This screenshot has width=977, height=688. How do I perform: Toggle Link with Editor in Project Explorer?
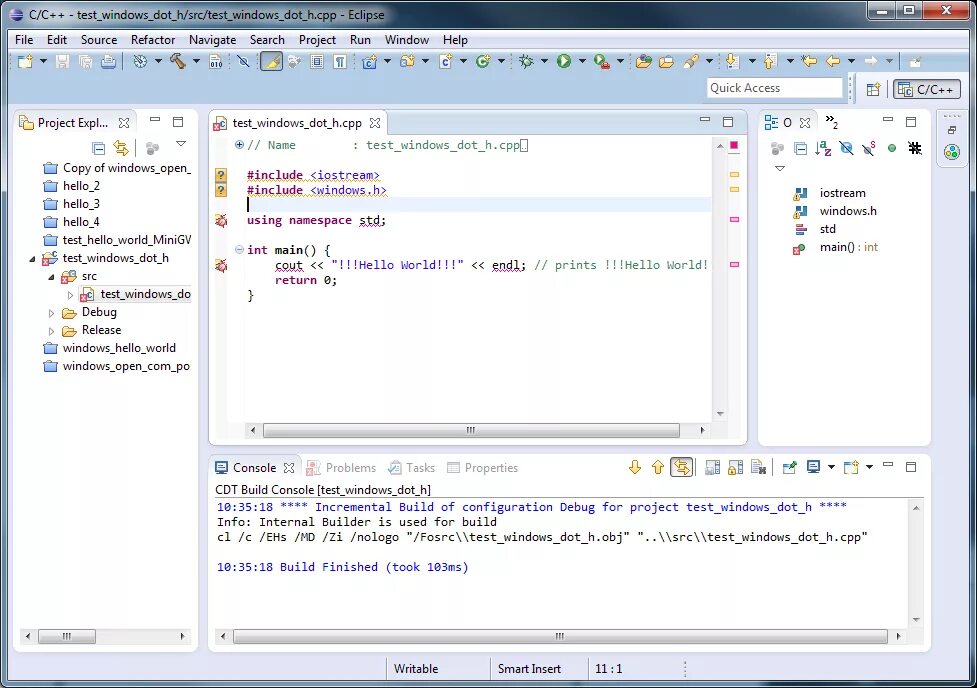120,148
